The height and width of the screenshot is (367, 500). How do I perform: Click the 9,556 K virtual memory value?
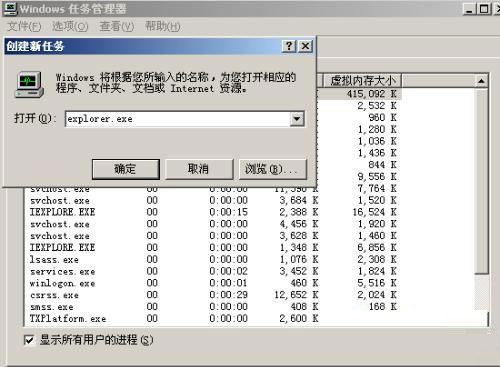(377, 177)
